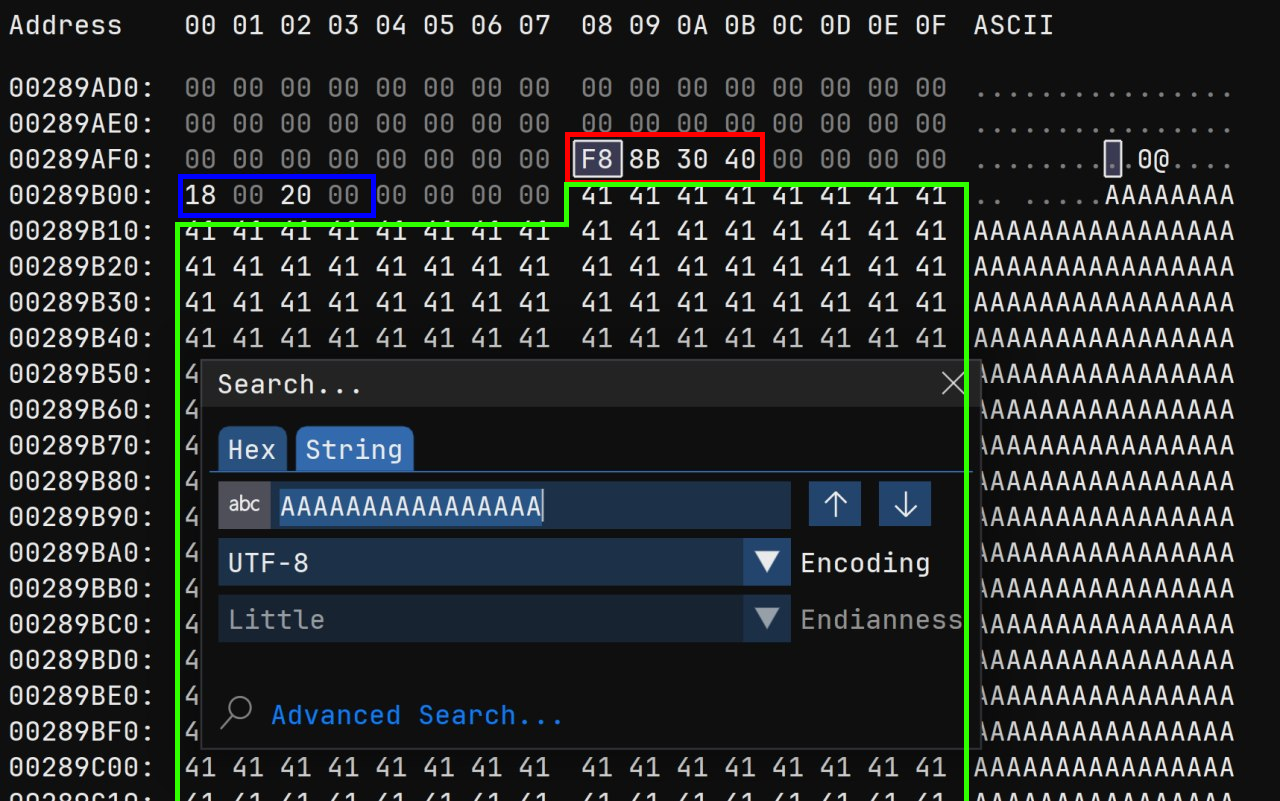Select the 40 byte inside the red box
The image size is (1280, 801).
pyautogui.click(x=739, y=158)
